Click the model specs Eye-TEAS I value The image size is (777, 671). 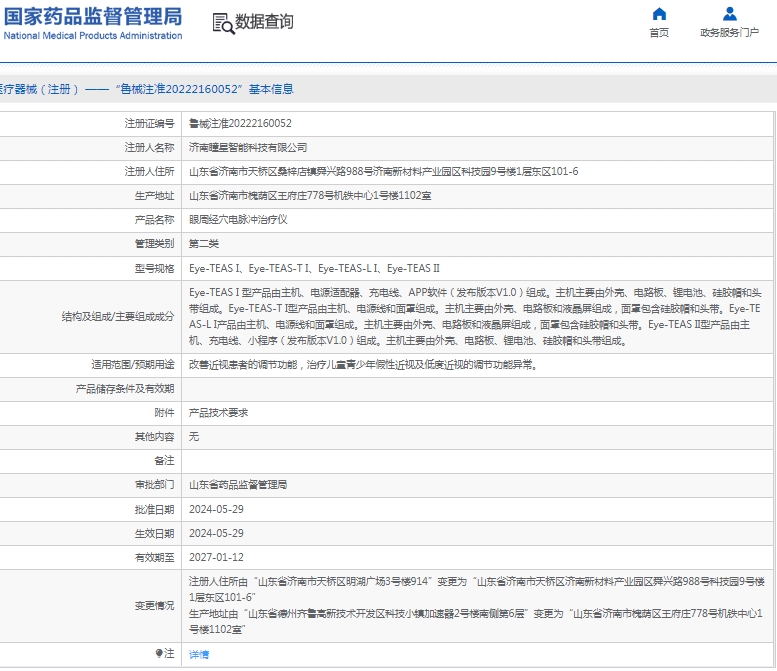(314, 269)
